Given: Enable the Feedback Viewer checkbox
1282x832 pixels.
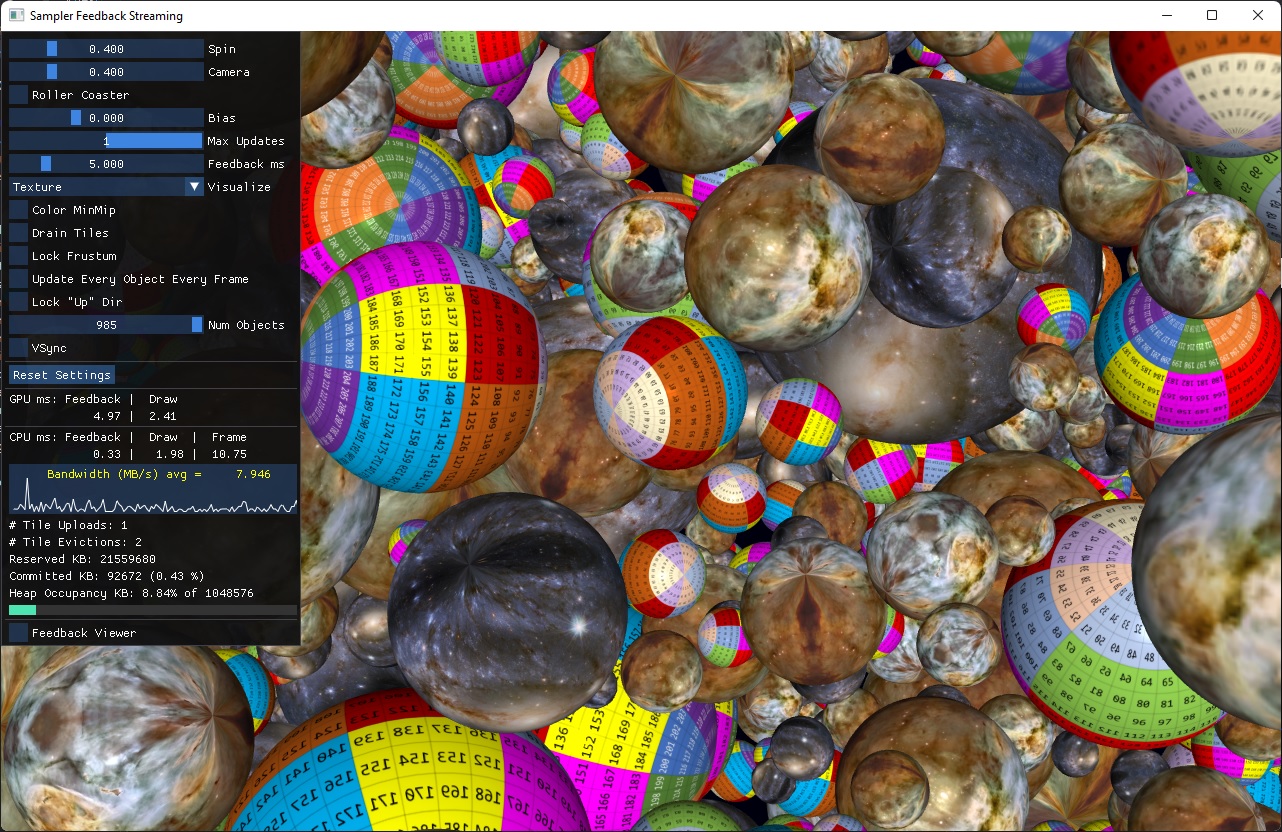Looking at the screenshot, I should (x=18, y=633).
